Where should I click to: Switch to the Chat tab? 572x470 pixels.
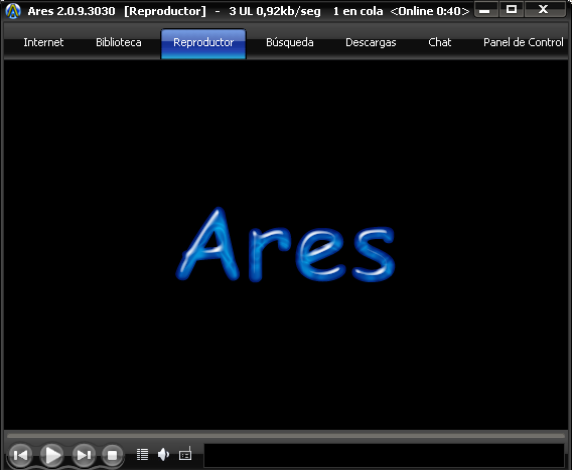tap(440, 42)
